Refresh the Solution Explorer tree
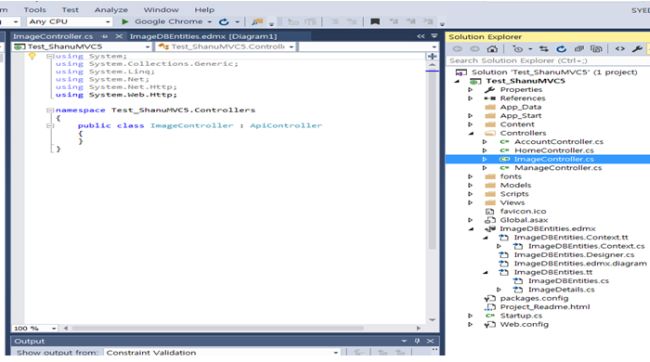The height and width of the screenshot is (362, 650). pyautogui.click(x=561, y=49)
